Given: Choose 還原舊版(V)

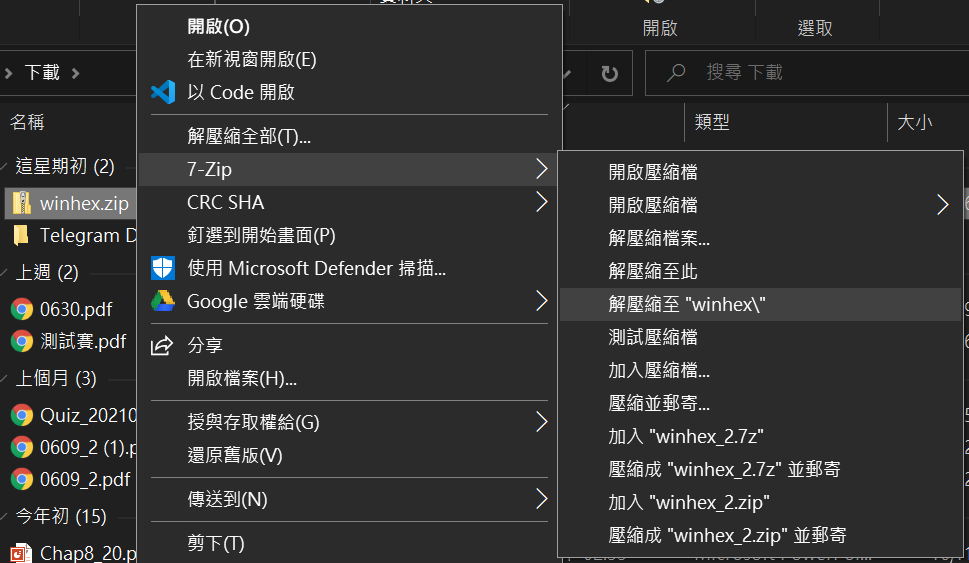Looking at the screenshot, I should 349,455.
